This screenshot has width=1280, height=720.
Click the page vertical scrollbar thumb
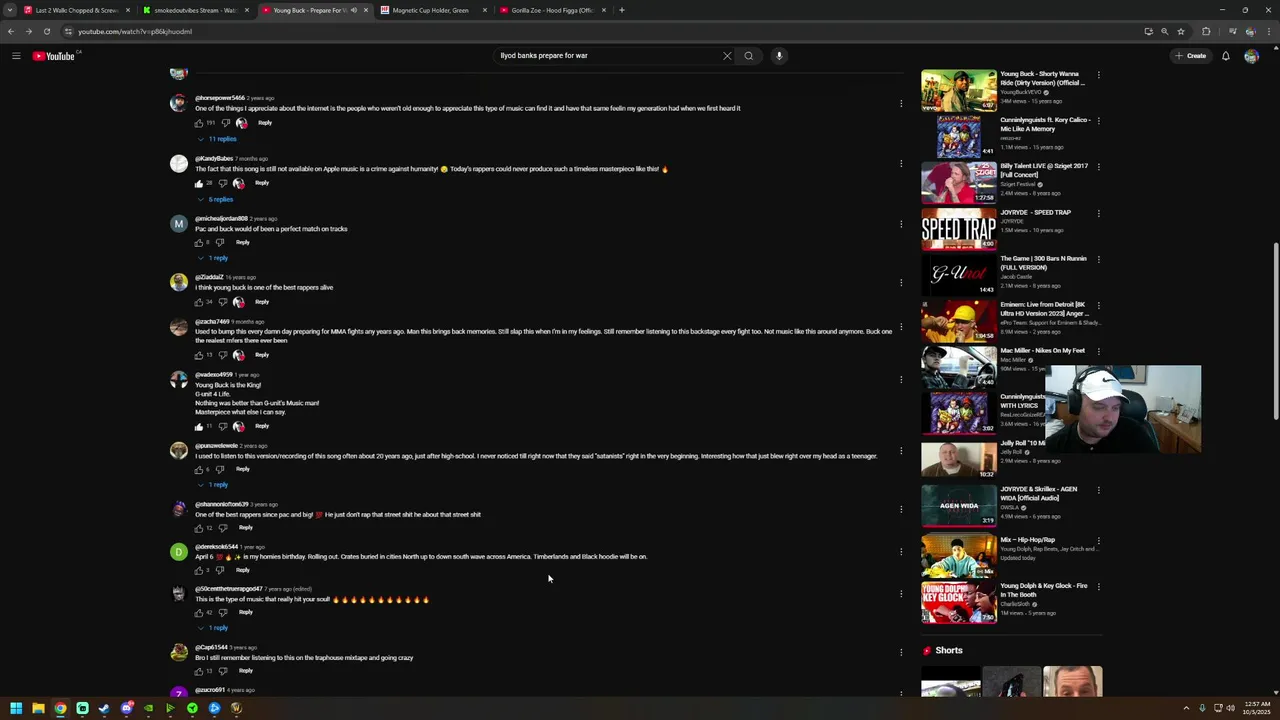click(x=1275, y=332)
